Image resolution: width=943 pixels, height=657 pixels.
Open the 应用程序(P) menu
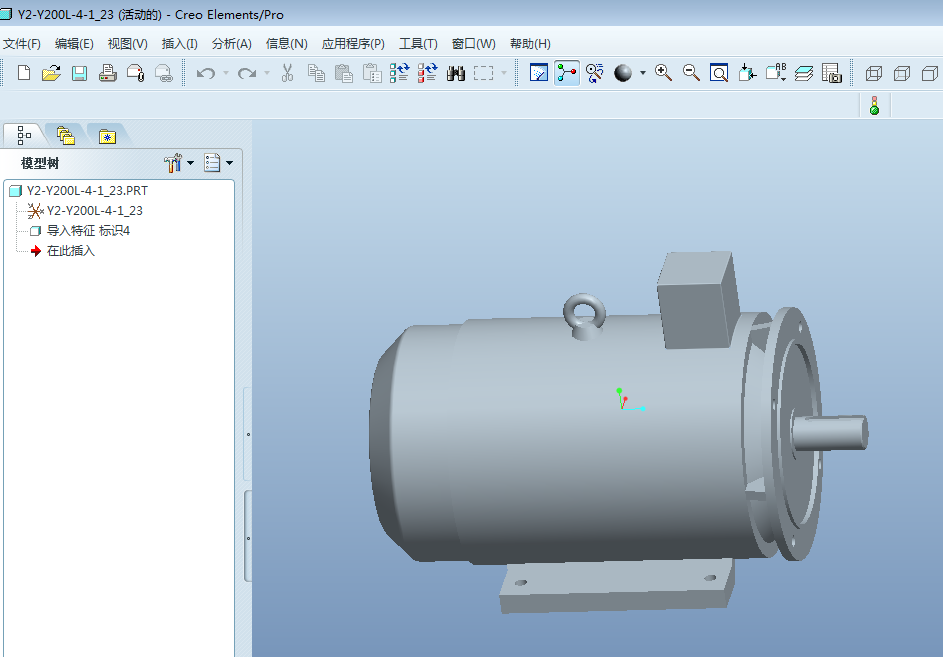353,44
